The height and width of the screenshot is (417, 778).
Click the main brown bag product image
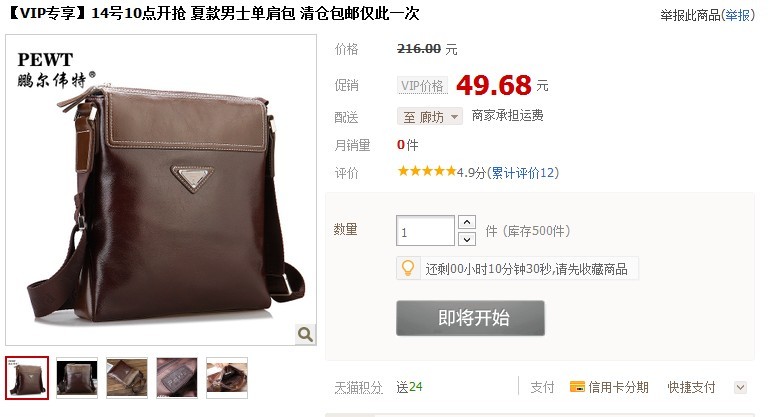[x=161, y=190]
